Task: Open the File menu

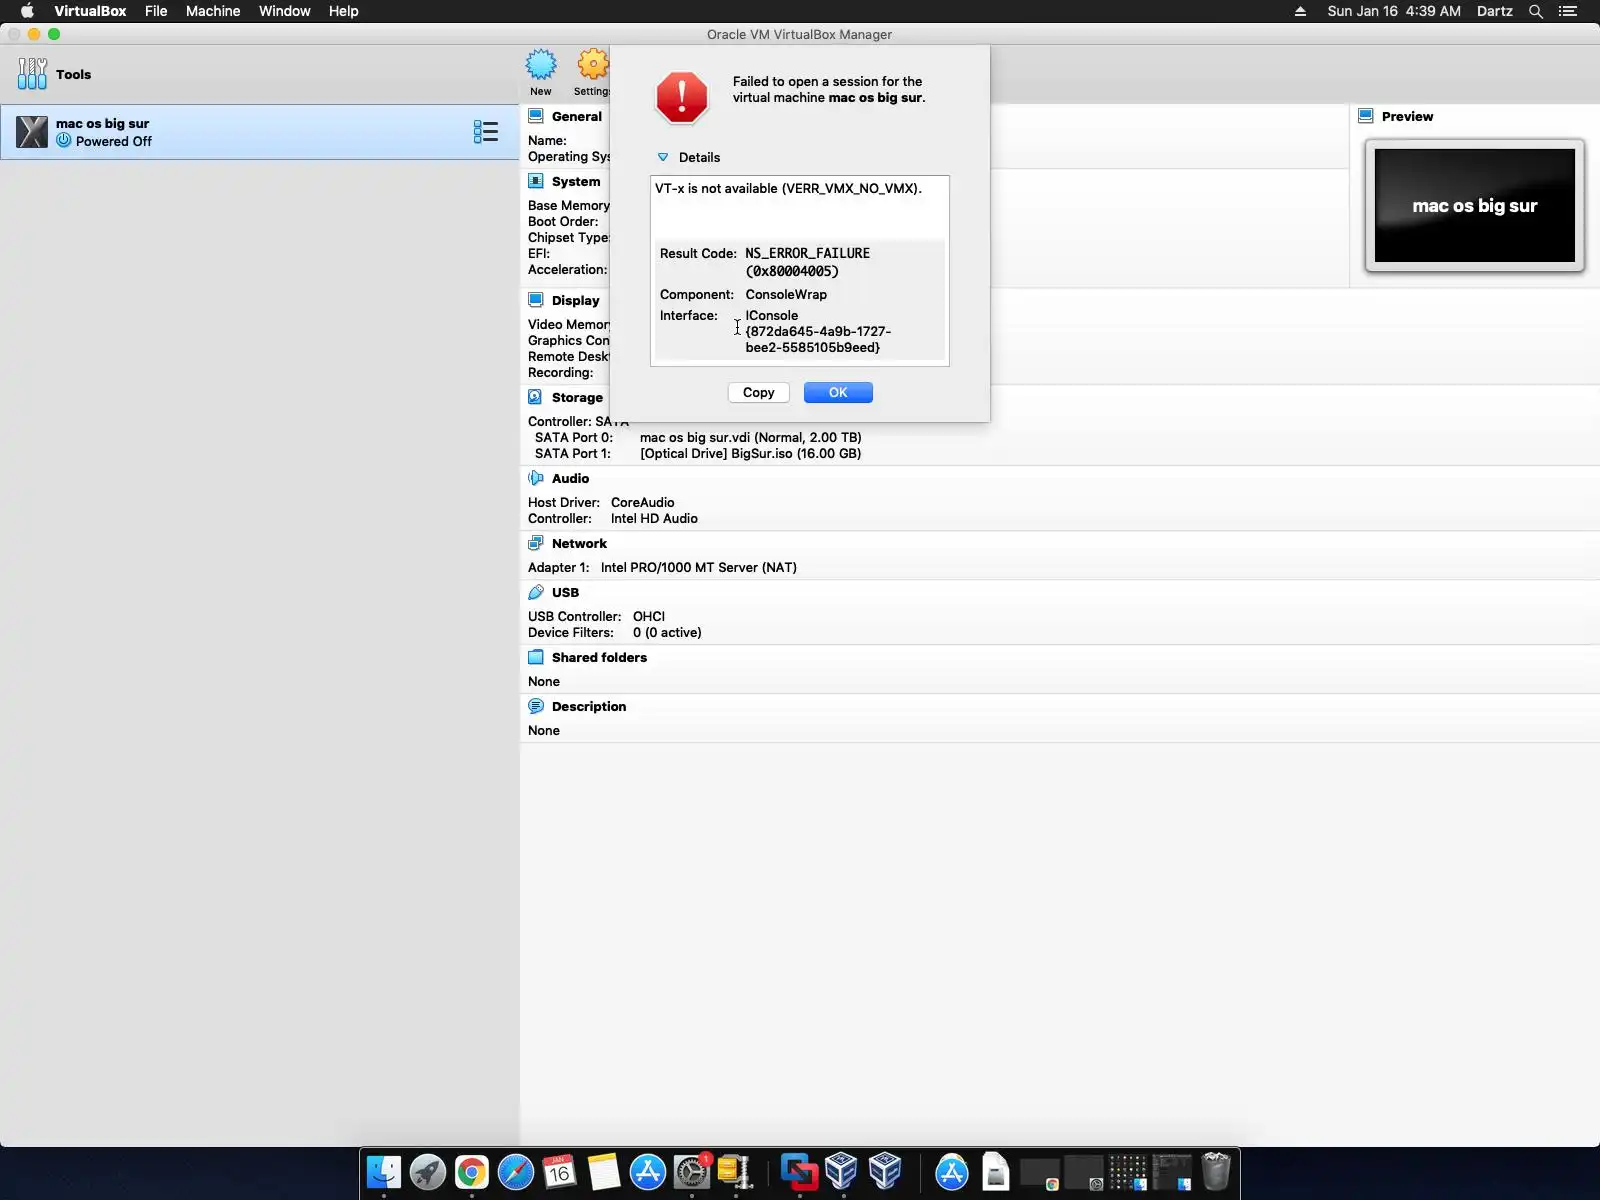Action: 156,11
